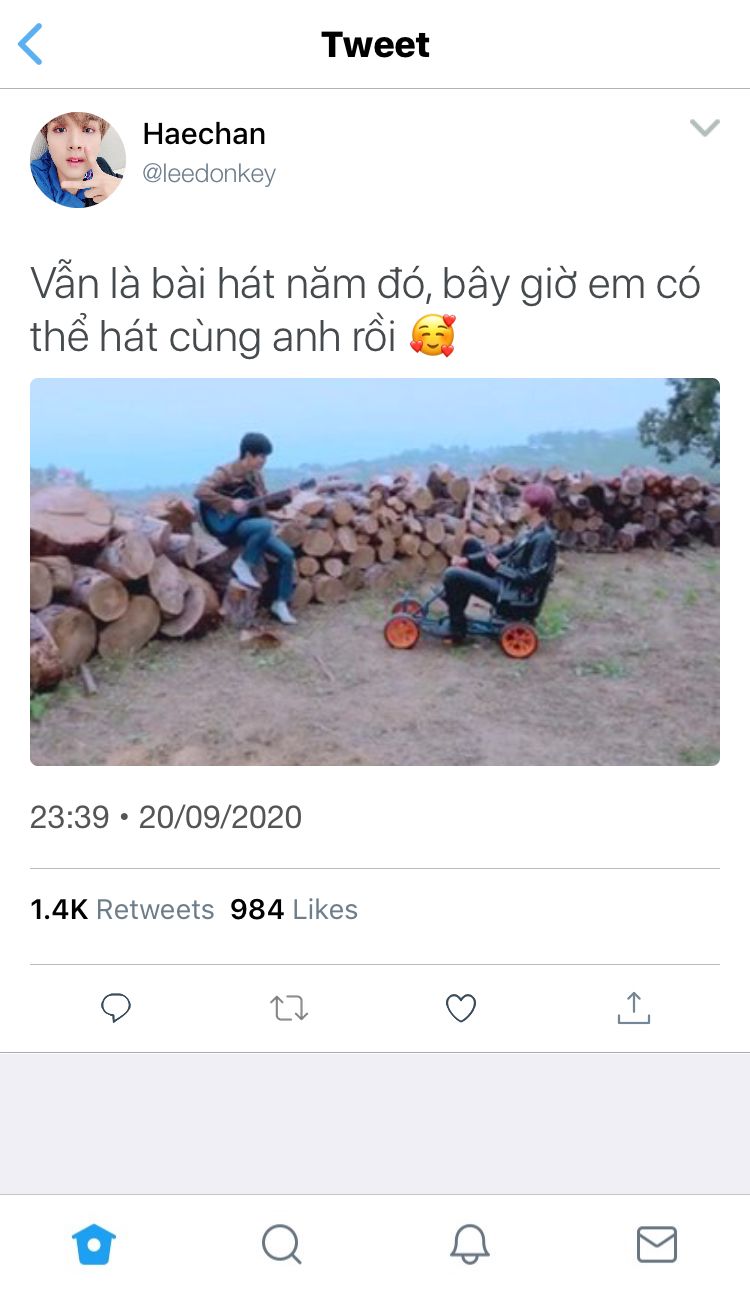The image size is (750, 1294).
Task: Open the attached photo of woodpile
Action: [x=375, y=572]
